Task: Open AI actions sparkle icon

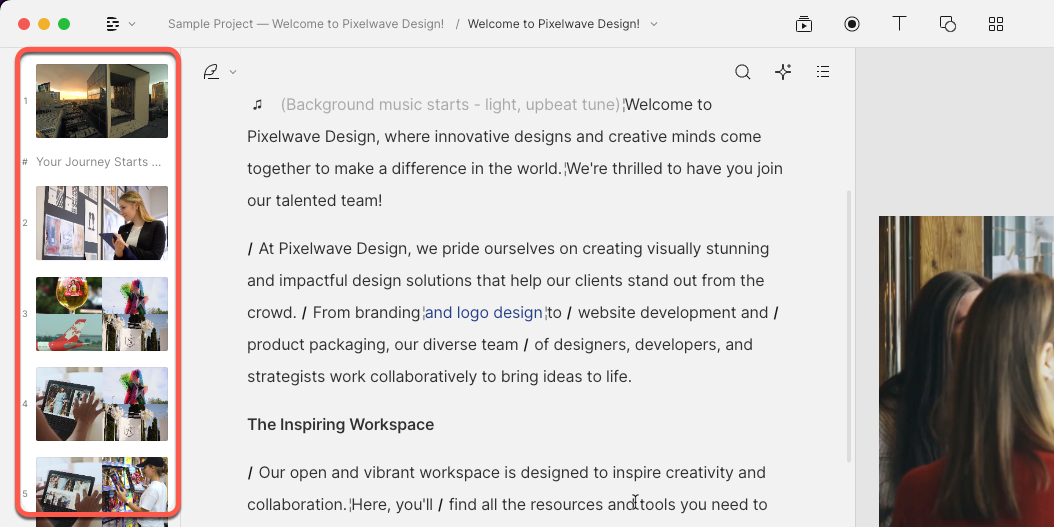Action: (x=783, y=72)
